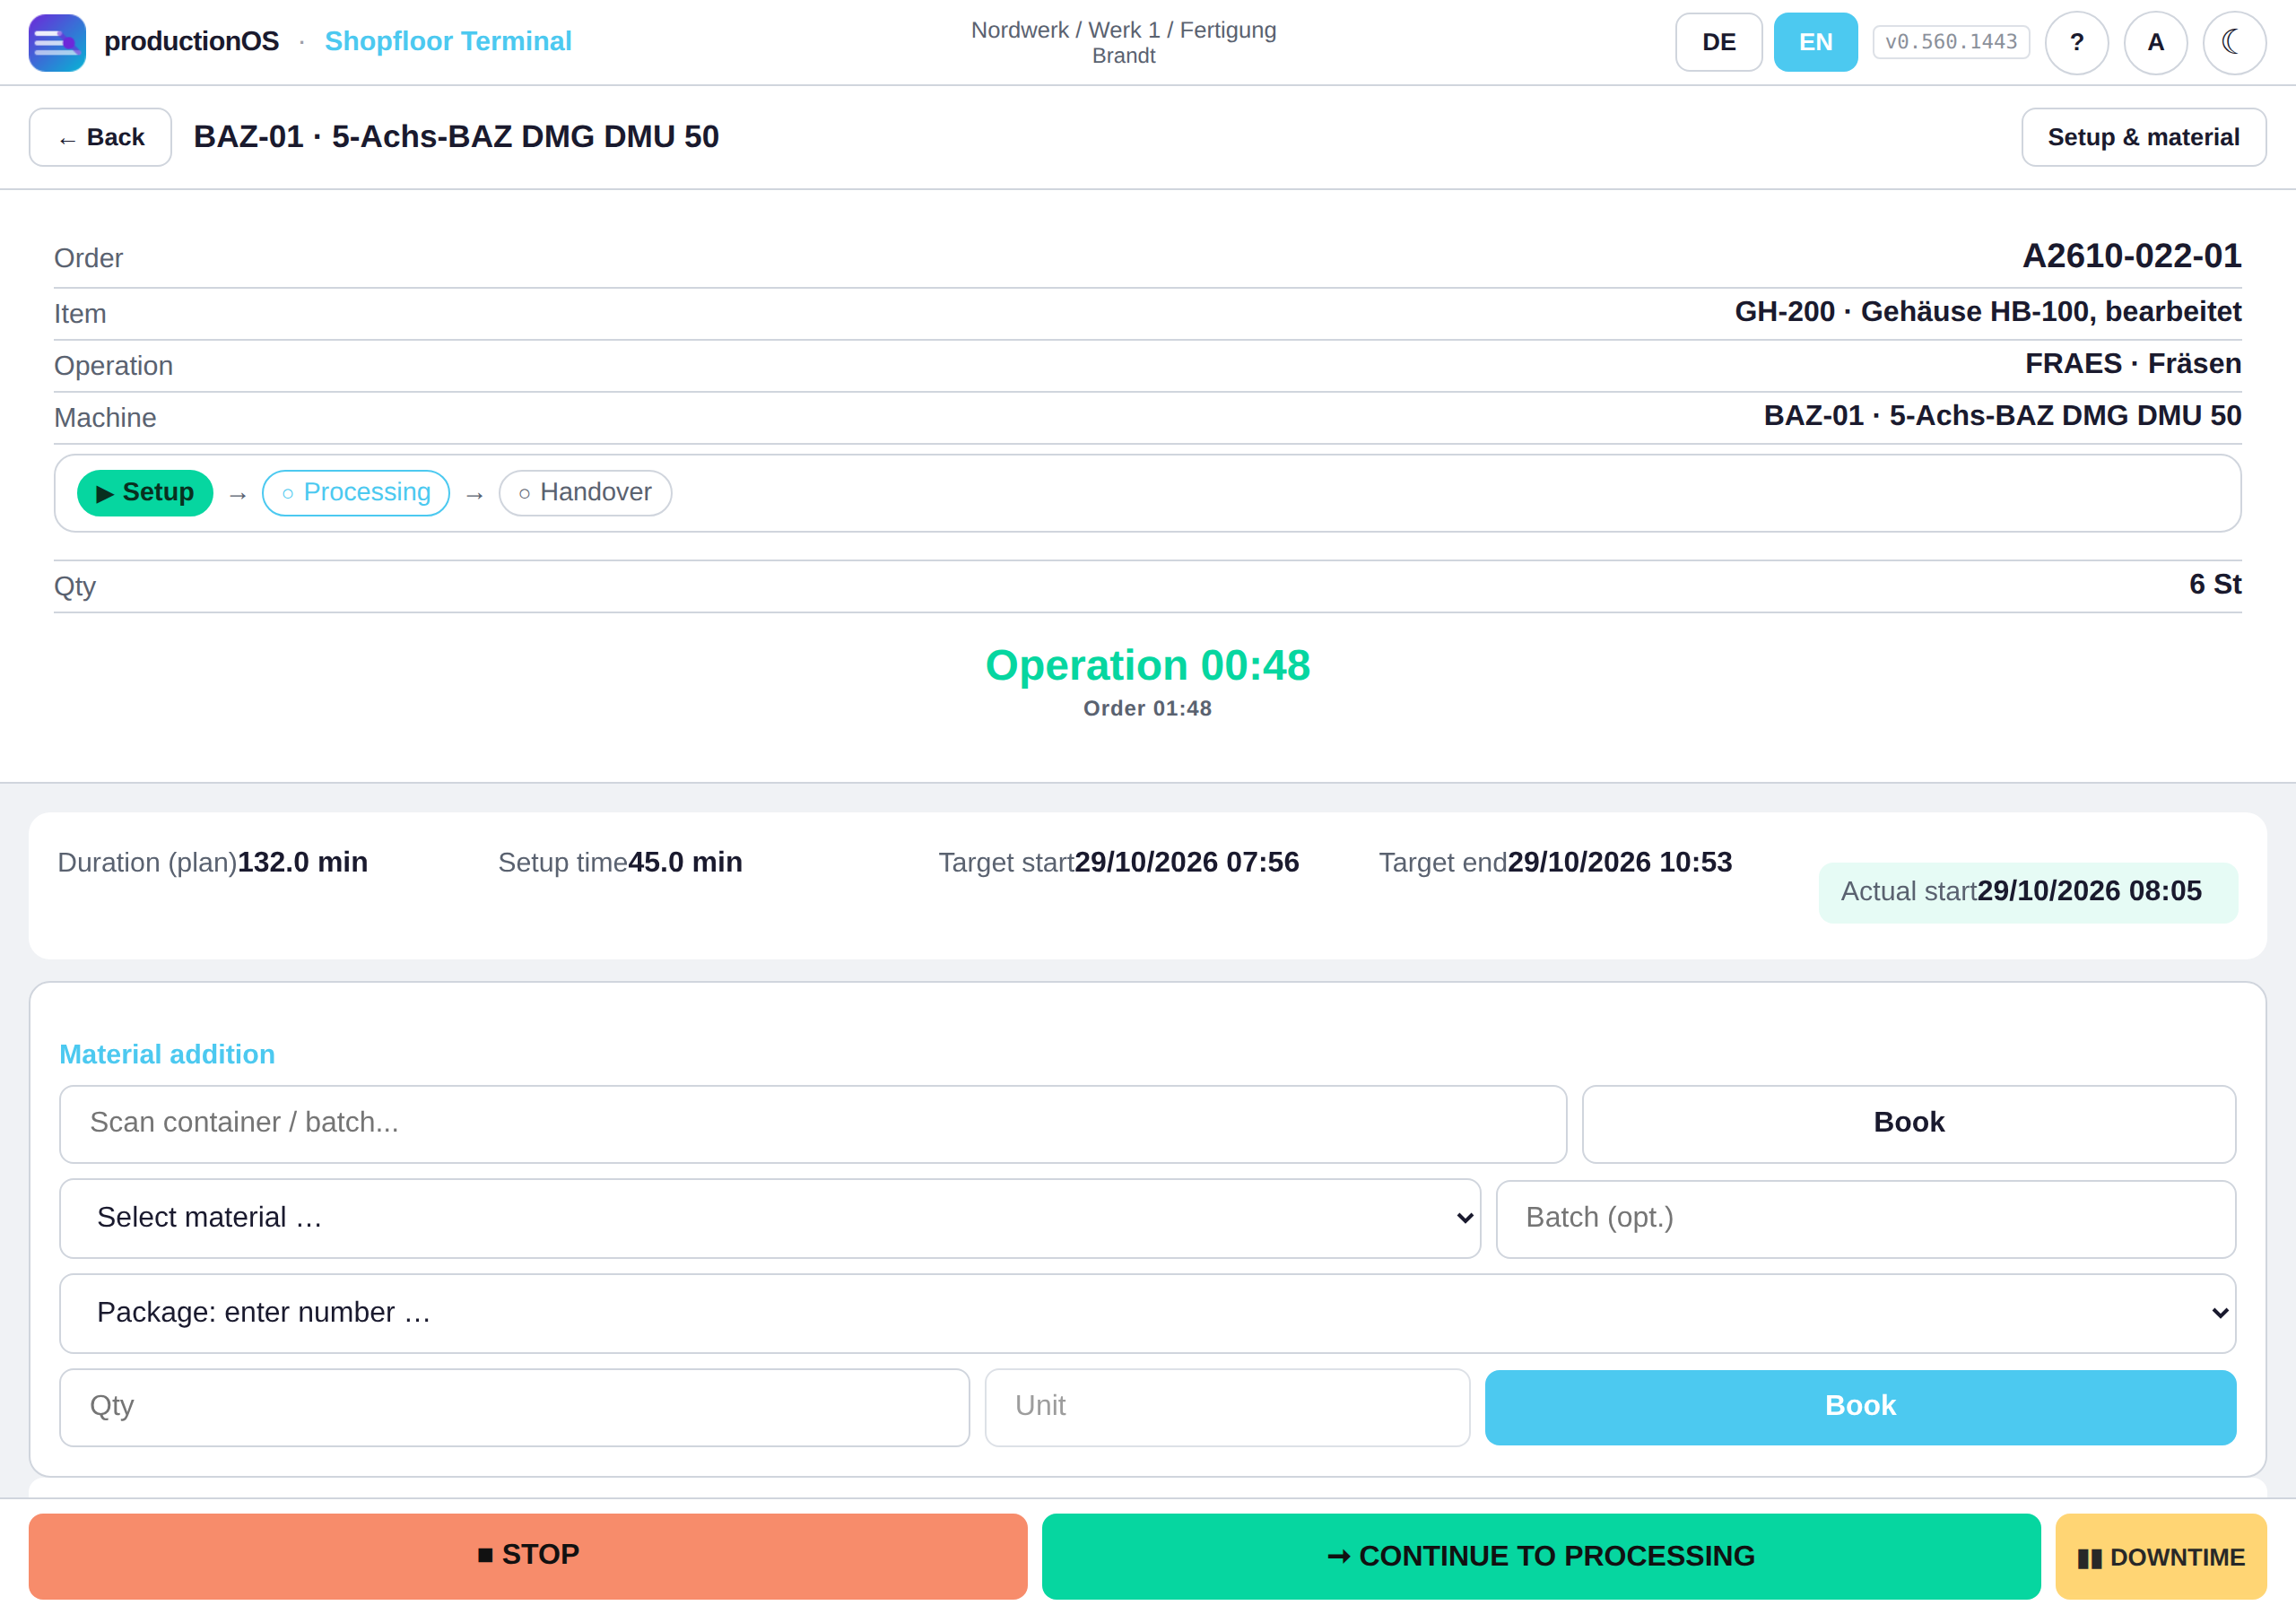Expand the Select material dropdown

770,1218
